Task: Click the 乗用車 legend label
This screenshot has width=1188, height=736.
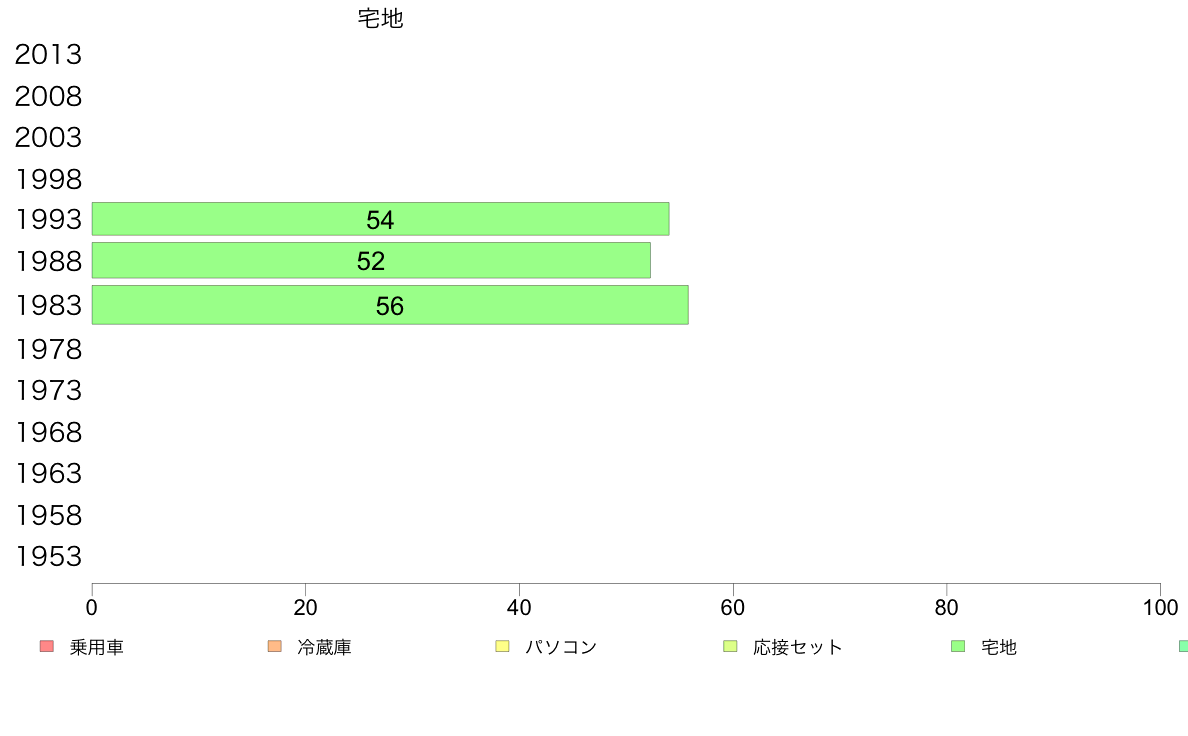Action: coord(96,647)
